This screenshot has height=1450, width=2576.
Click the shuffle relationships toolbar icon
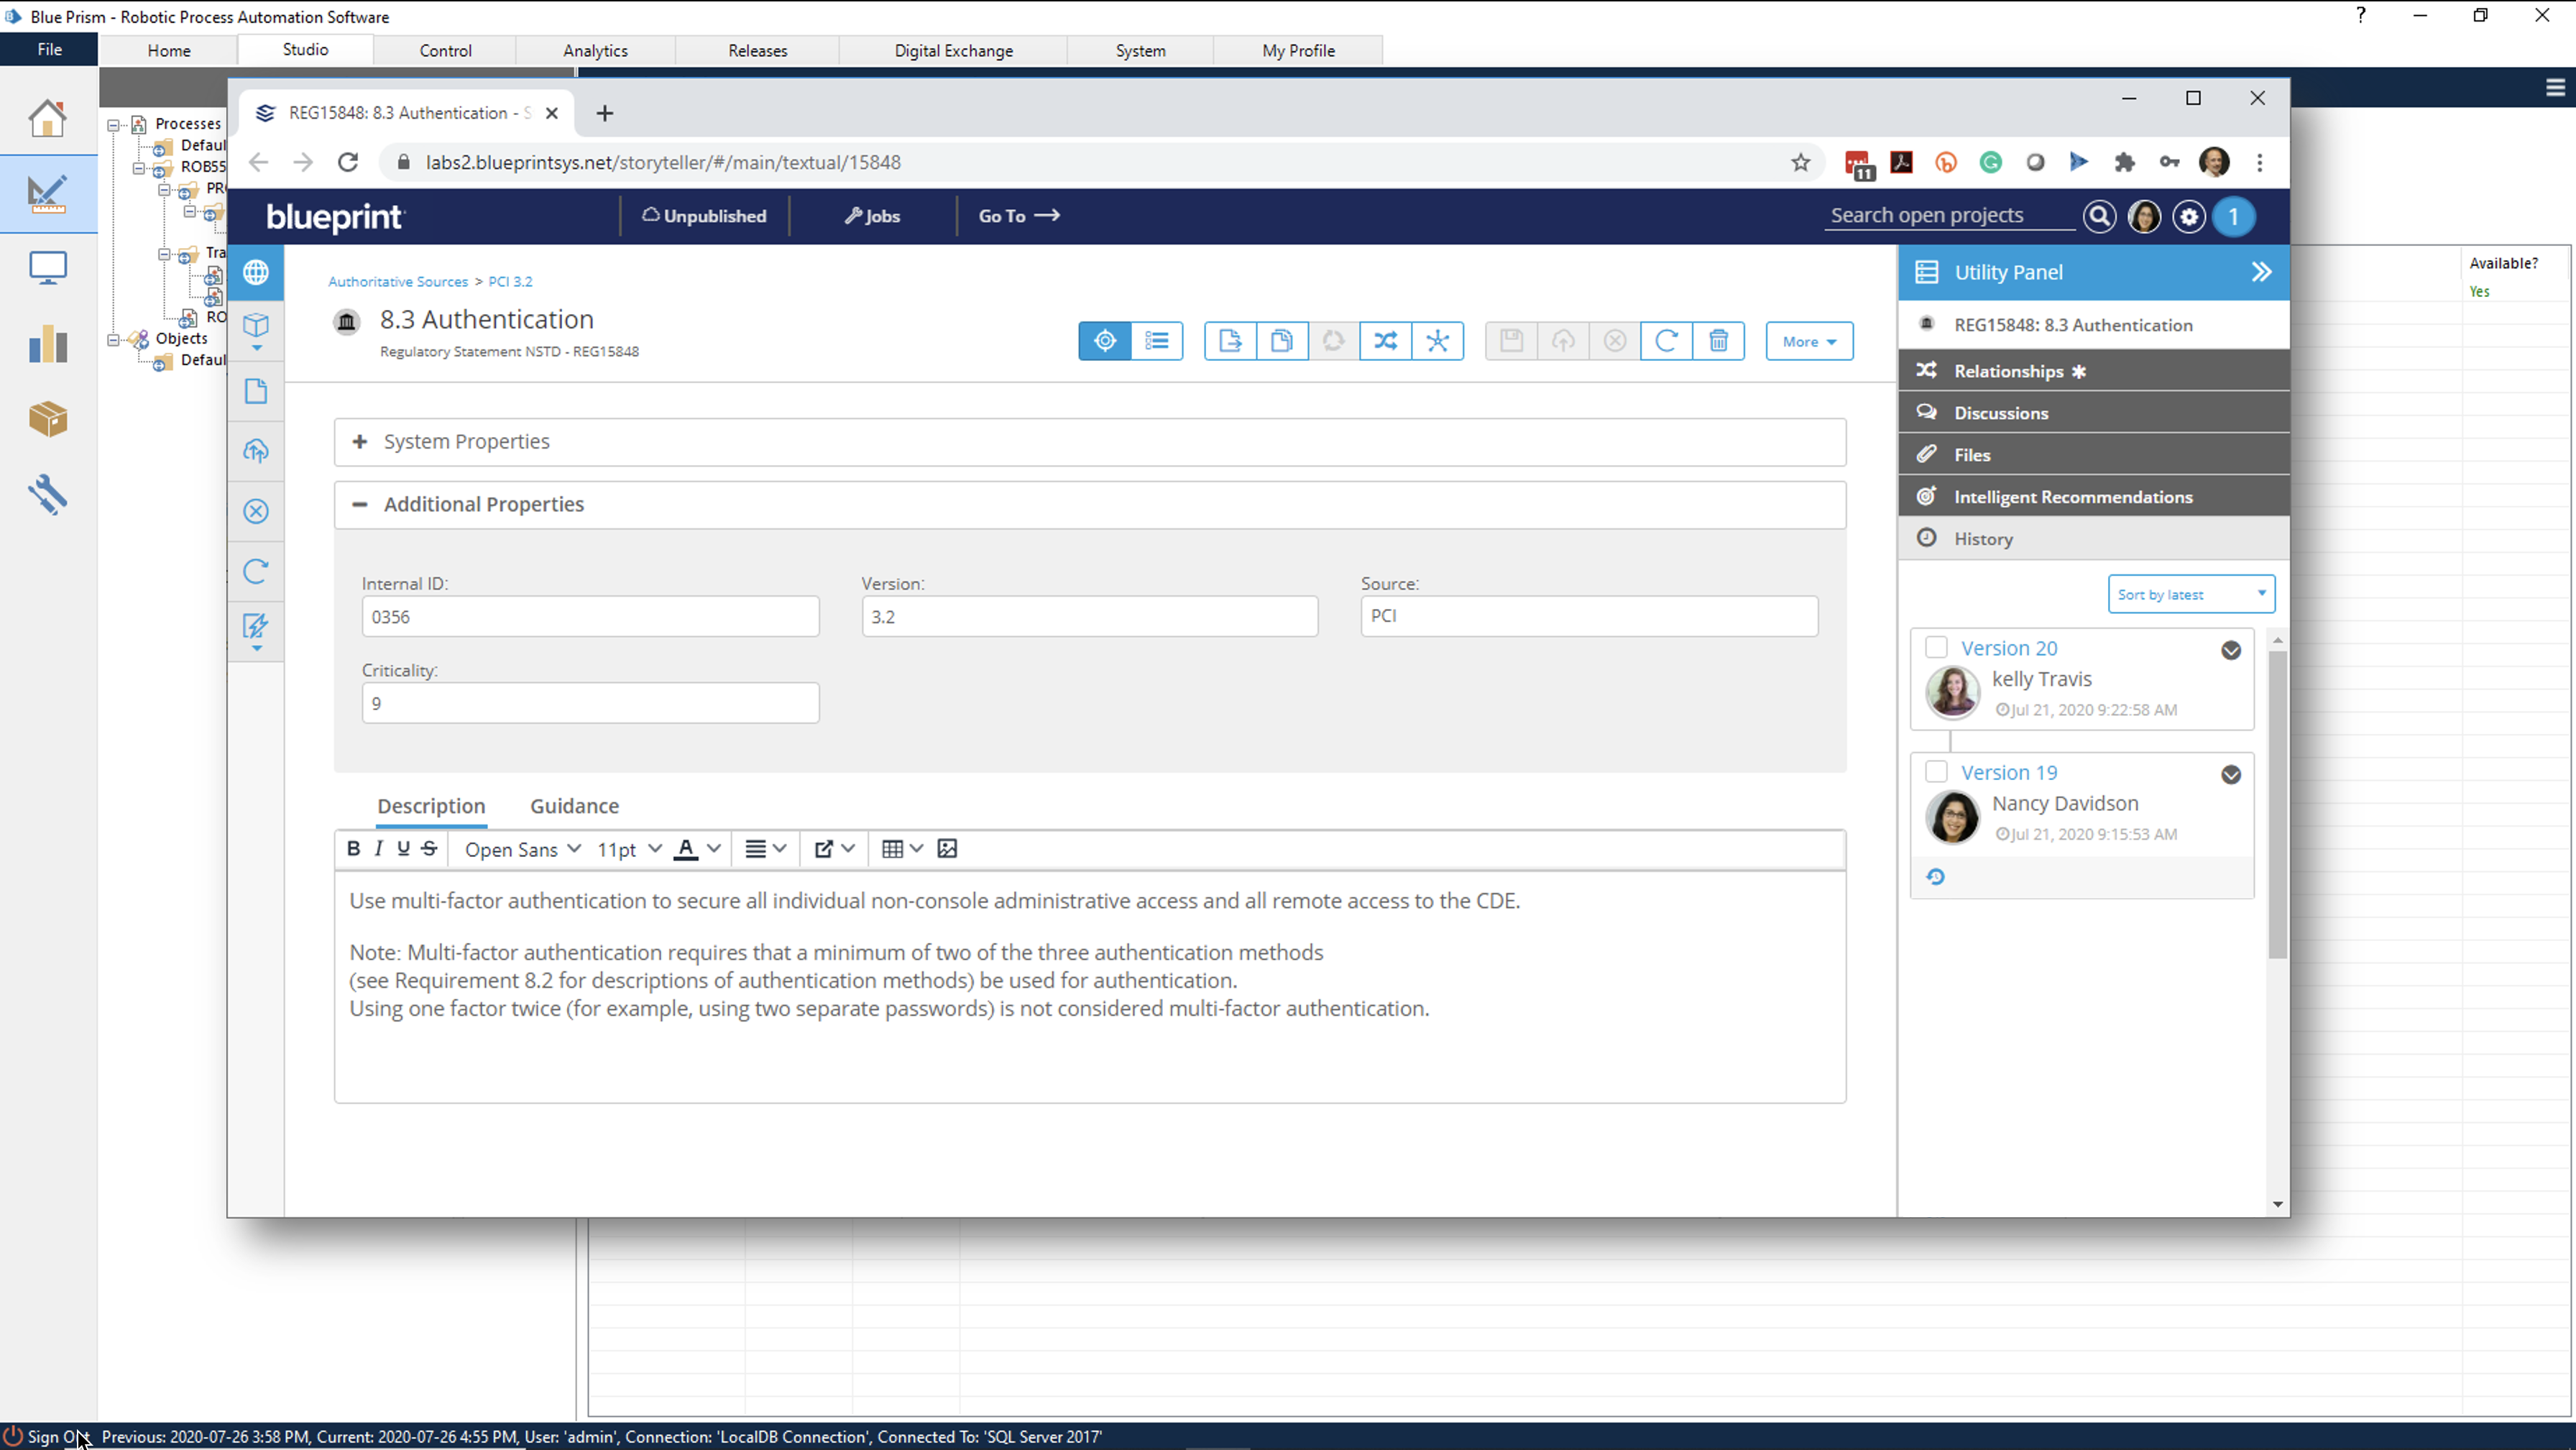coord(1385,341)
